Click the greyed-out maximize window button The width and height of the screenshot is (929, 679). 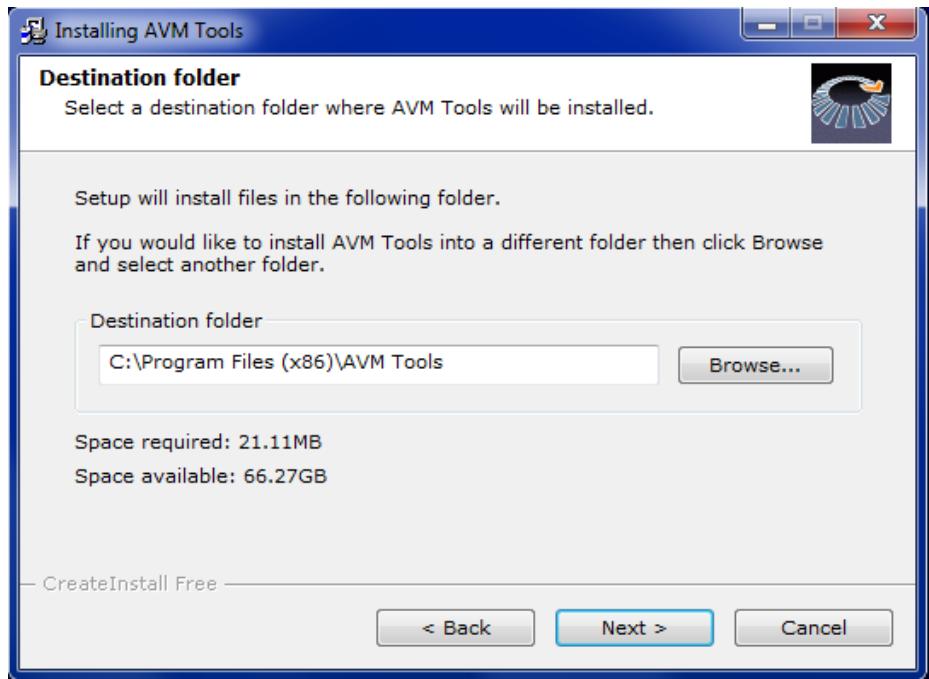813,24
